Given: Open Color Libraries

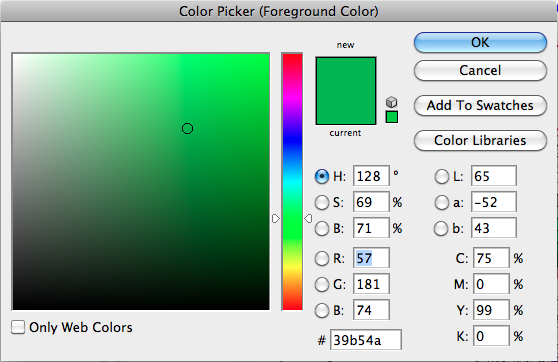Looking at the screenshot, I should (480, 140).
